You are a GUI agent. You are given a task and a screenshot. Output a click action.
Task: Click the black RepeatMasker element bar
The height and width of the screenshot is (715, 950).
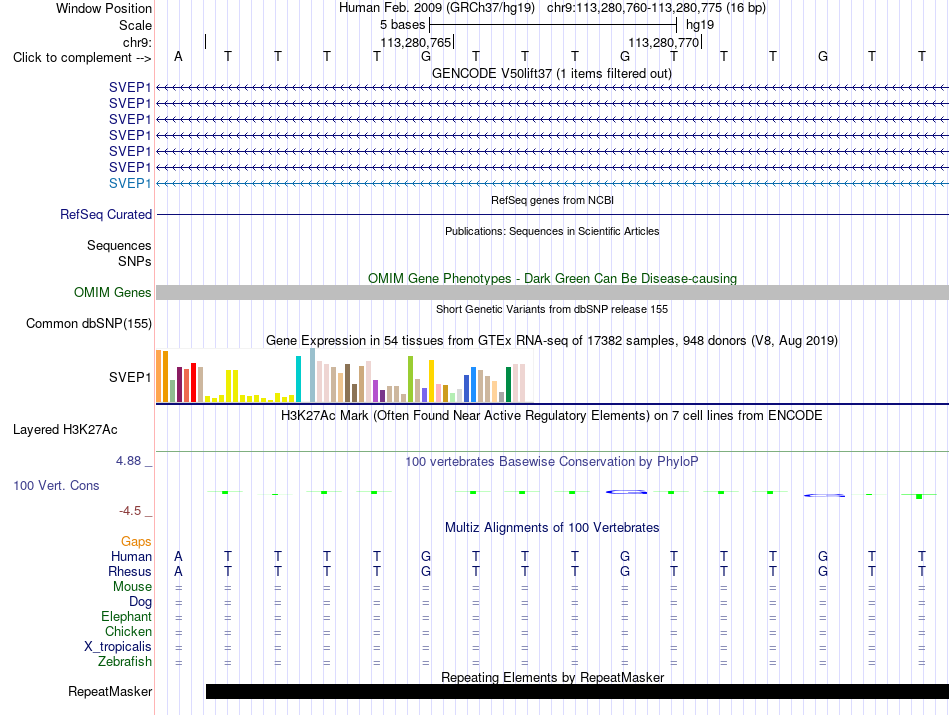click(577, 691)
